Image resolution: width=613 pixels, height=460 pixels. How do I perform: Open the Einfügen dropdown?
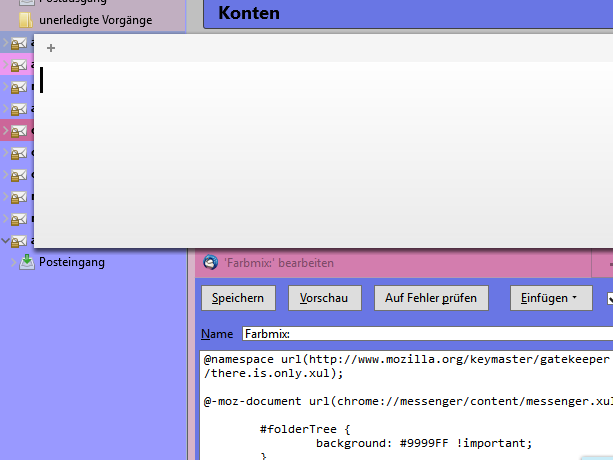[551, 298]
